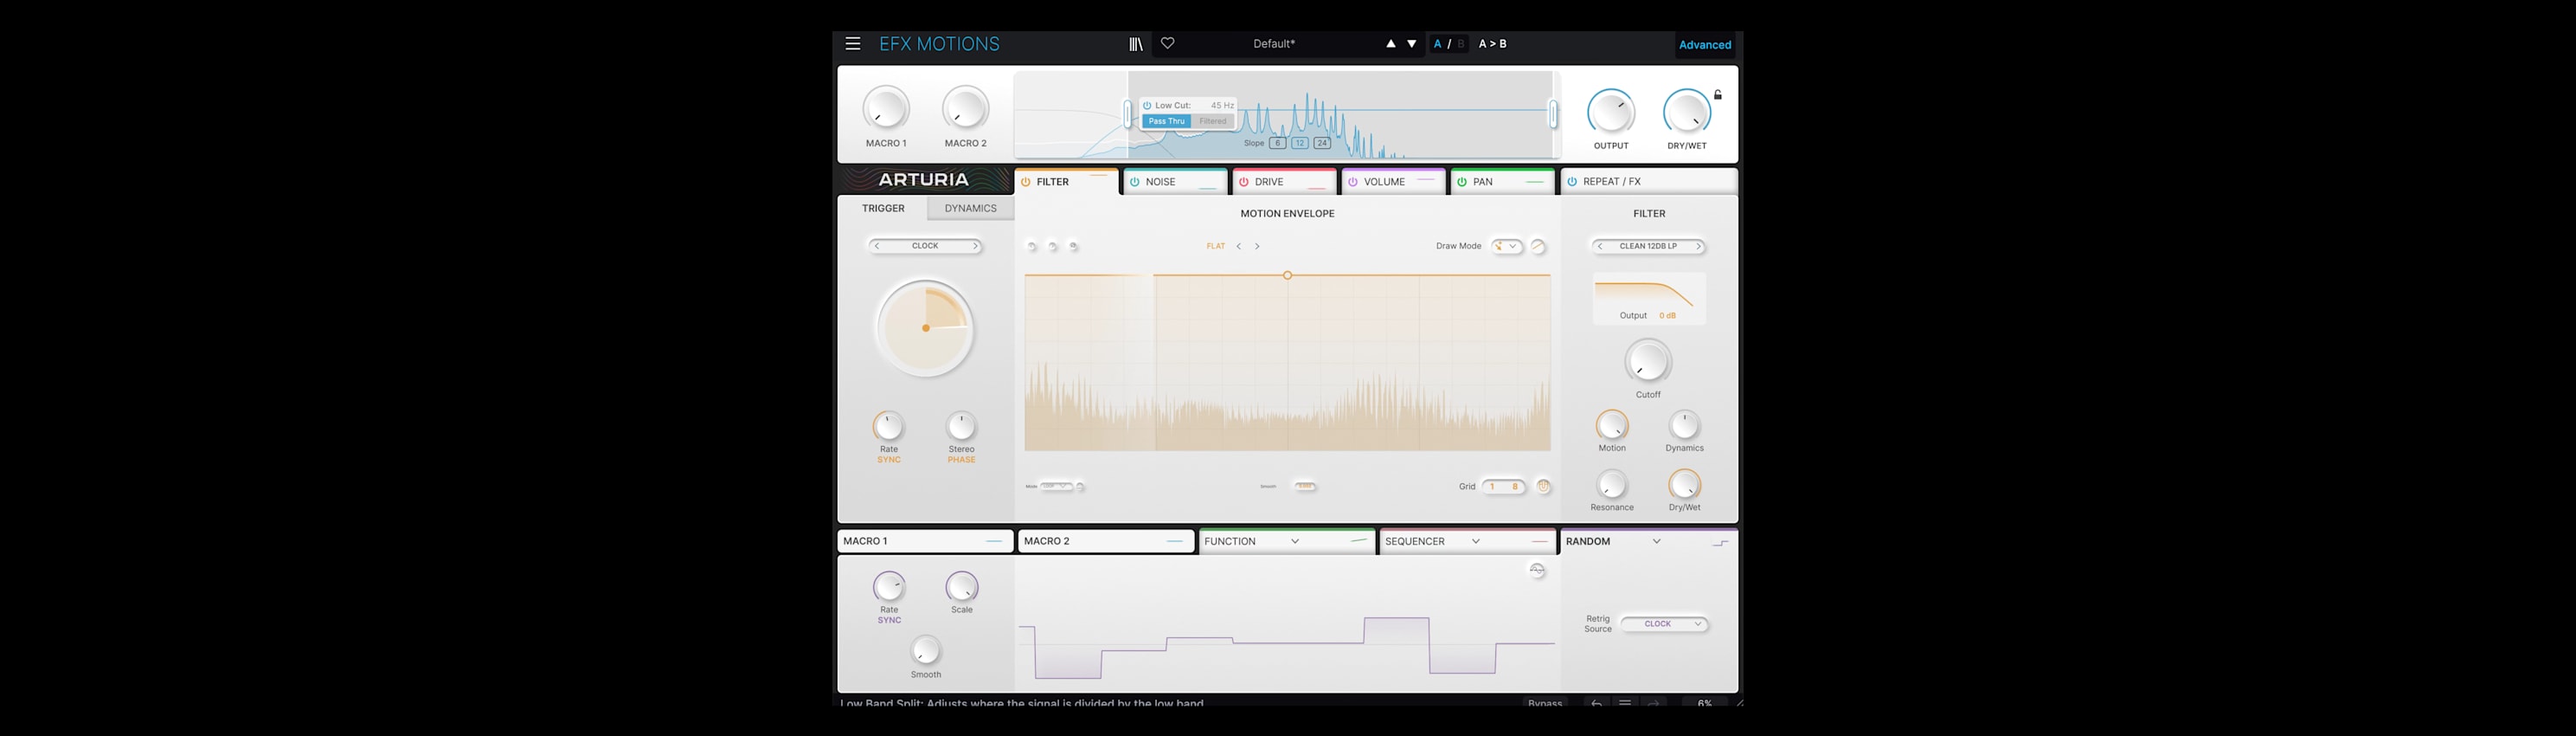
Task: Toggle the Low Cut power button
Action: point(1147,105)
